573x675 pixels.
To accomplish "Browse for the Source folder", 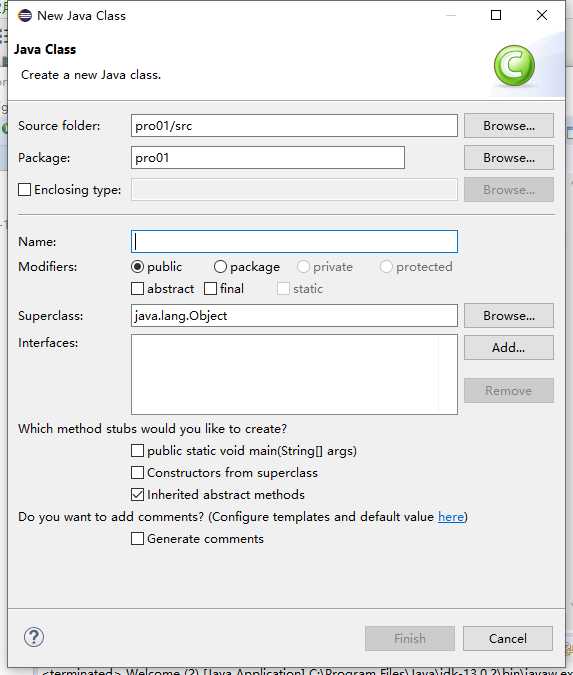I will 508,126.
